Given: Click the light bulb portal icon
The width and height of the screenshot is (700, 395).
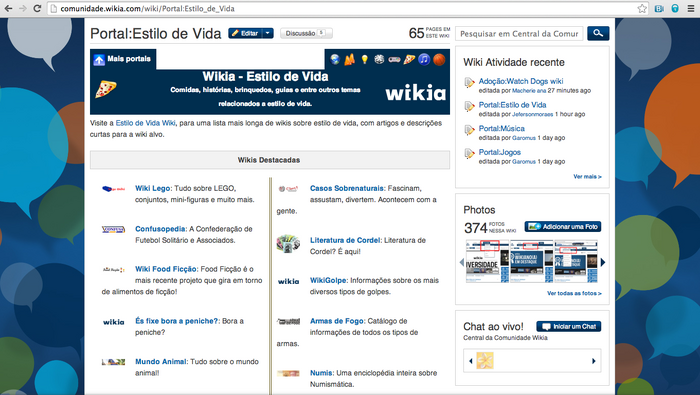Looking at the screenshot, I should [x=365, y=59].
